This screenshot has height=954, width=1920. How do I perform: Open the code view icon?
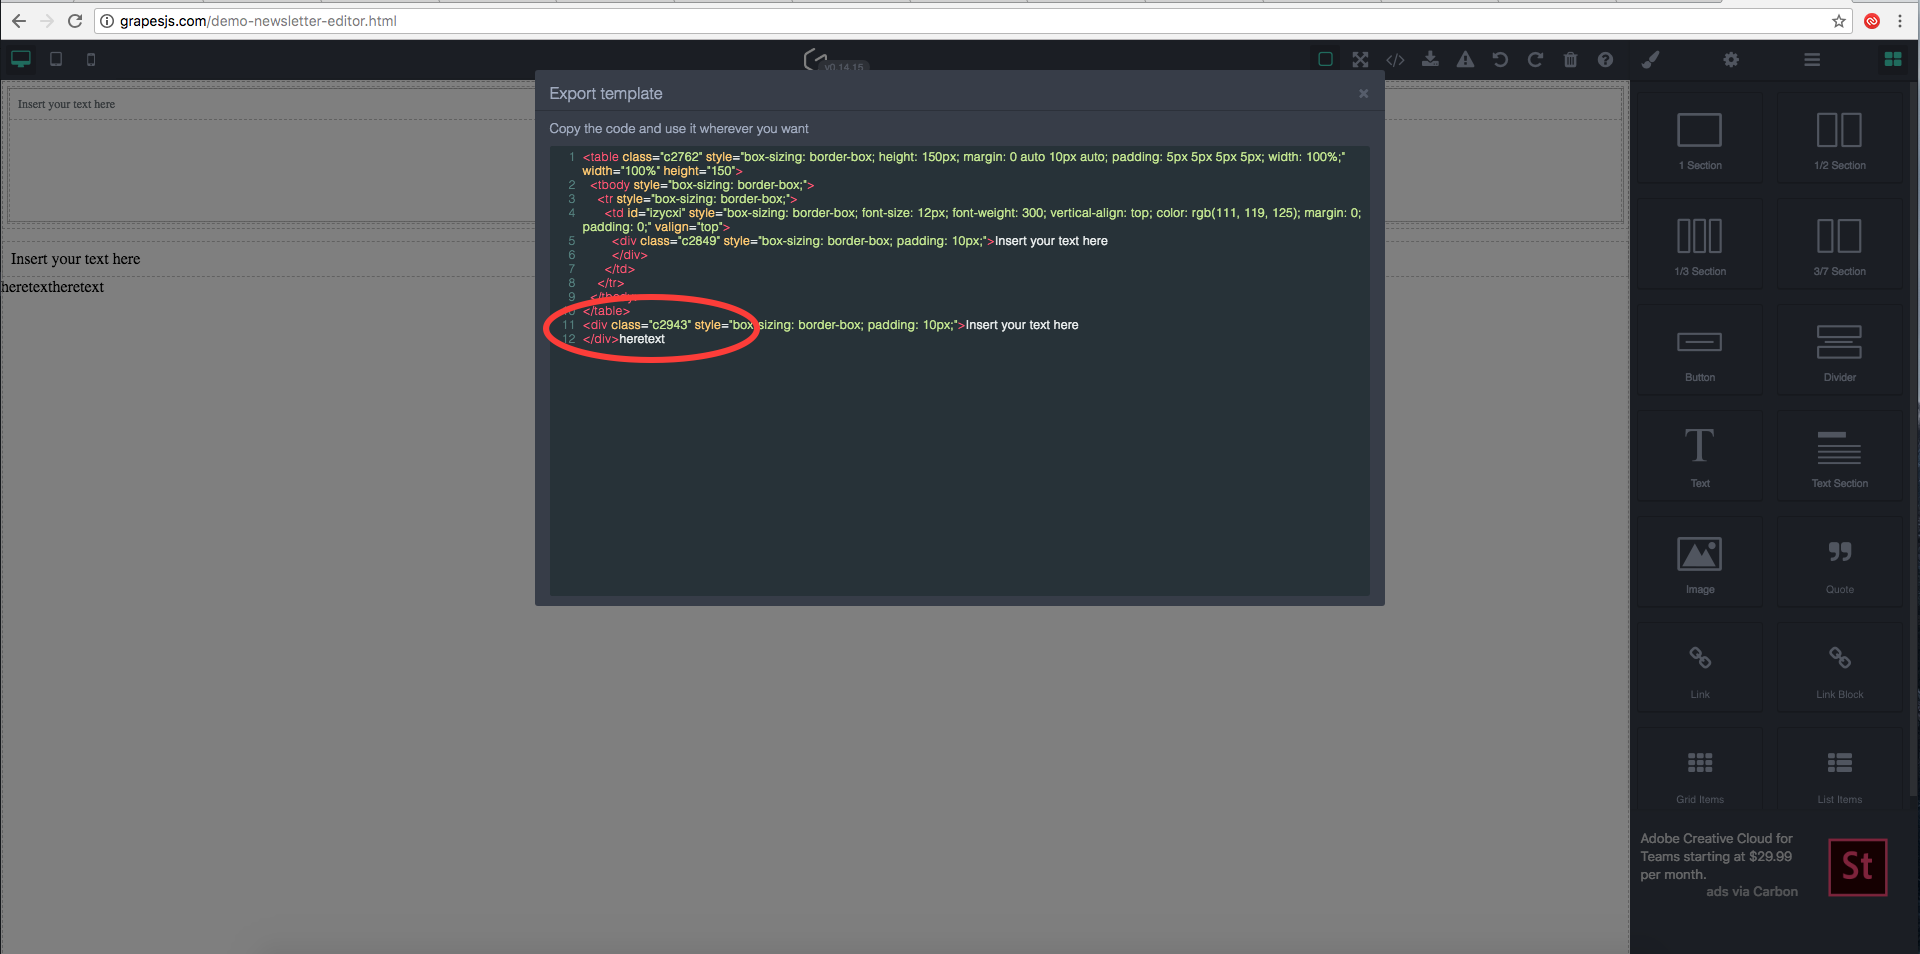tap(1395, 59)
